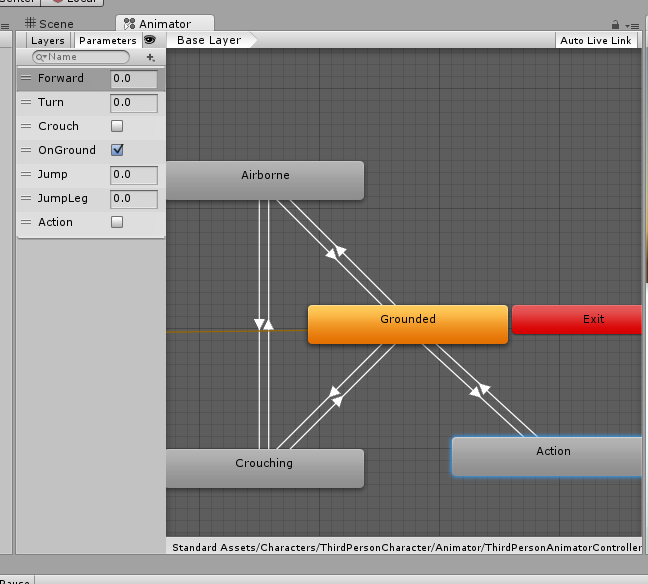Grab the Turn row drag handle
The image size is (648, 584).
point(26,102)
